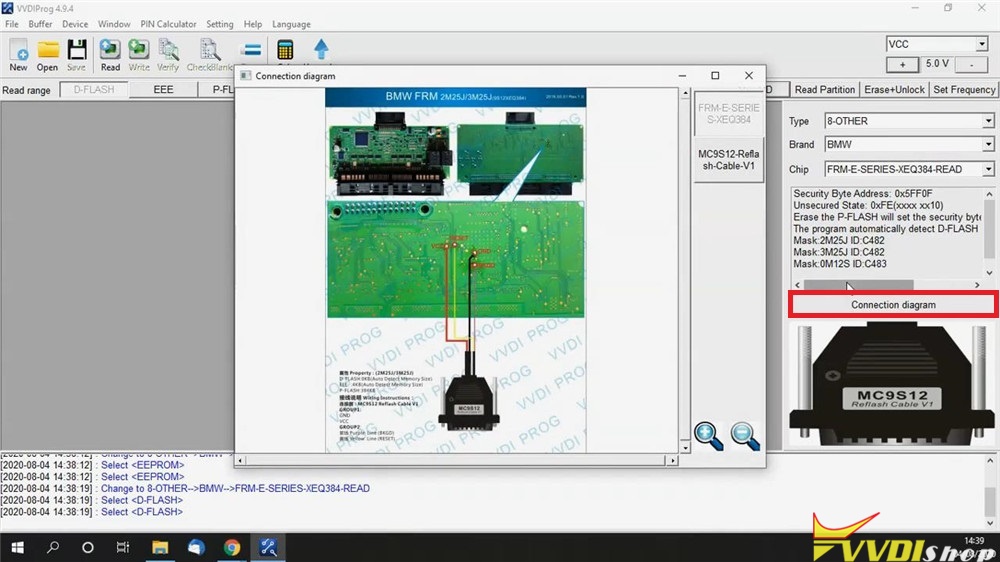1000x562 pixels.
Task: Click diagram vertical scrollbar down arrow
Action: tap(686, 448)
